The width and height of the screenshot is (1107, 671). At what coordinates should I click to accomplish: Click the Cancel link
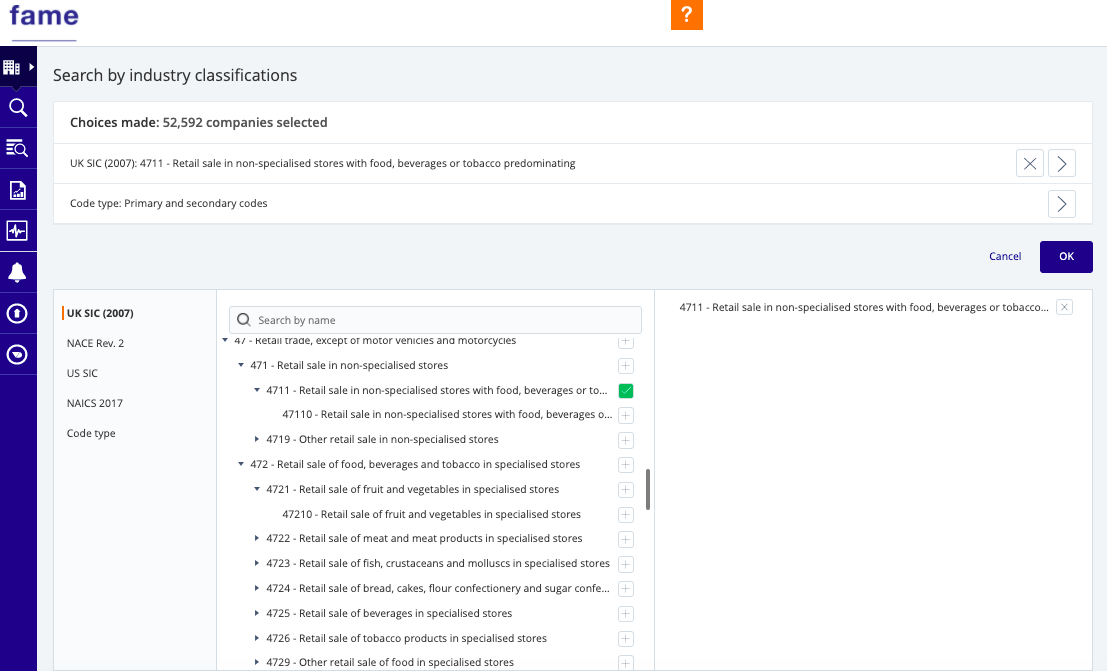click(1005, 256)
